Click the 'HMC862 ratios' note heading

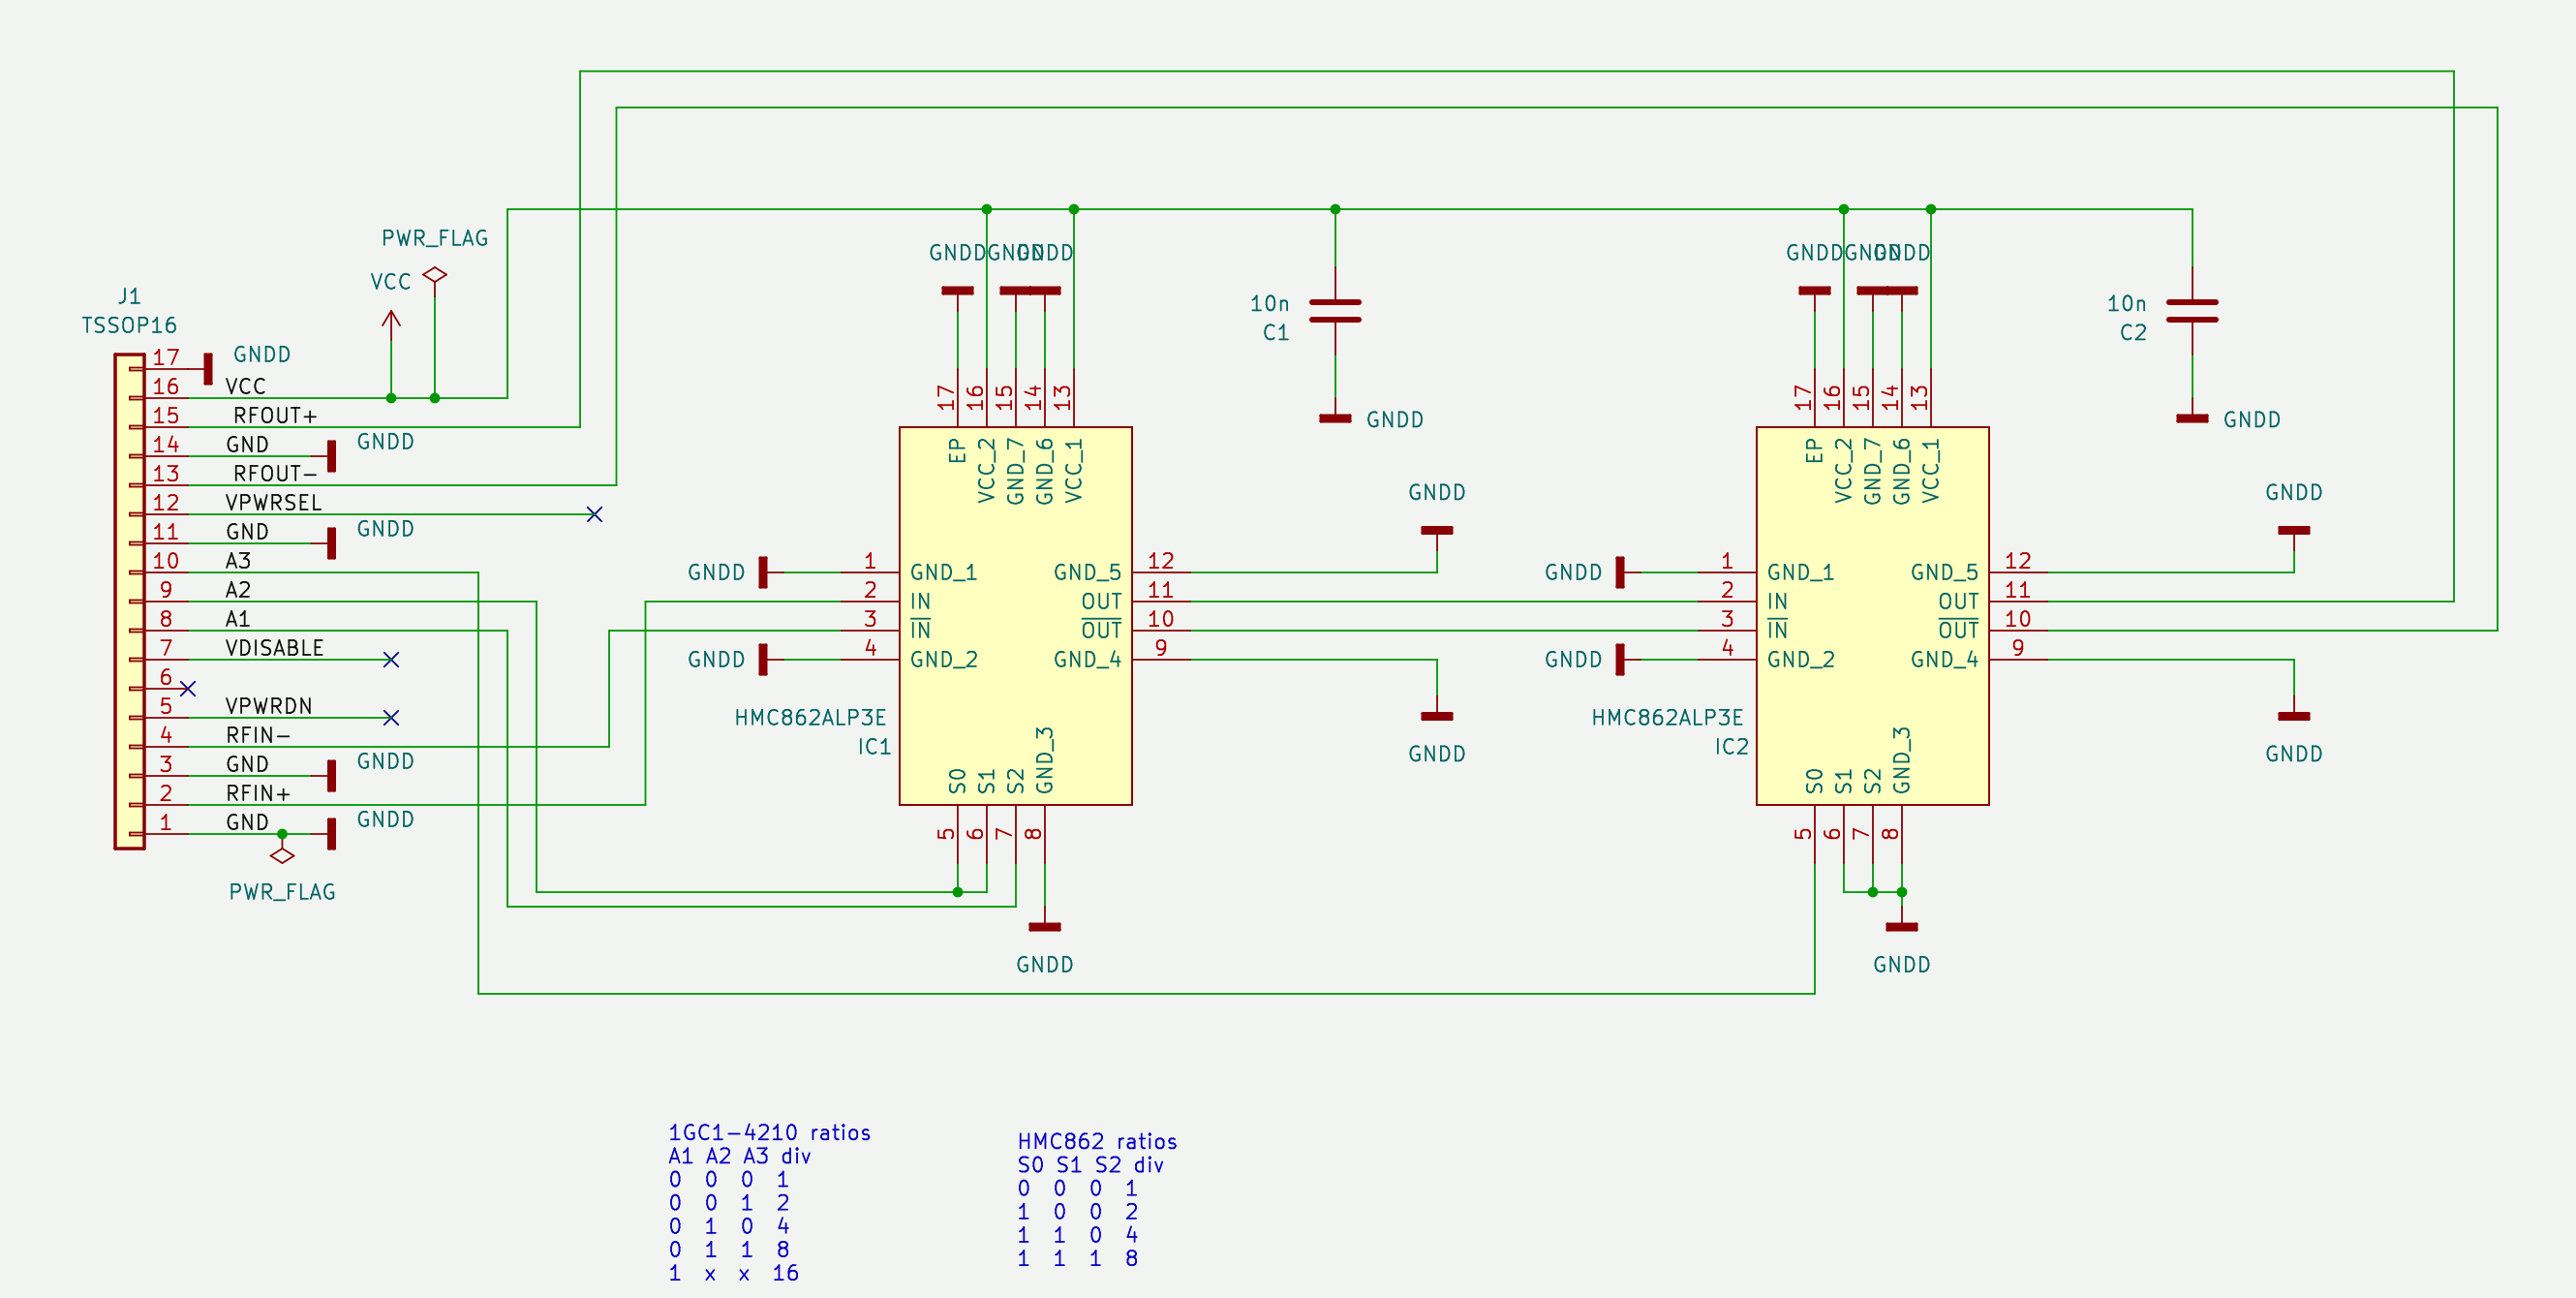(x=1097, y=1142)
